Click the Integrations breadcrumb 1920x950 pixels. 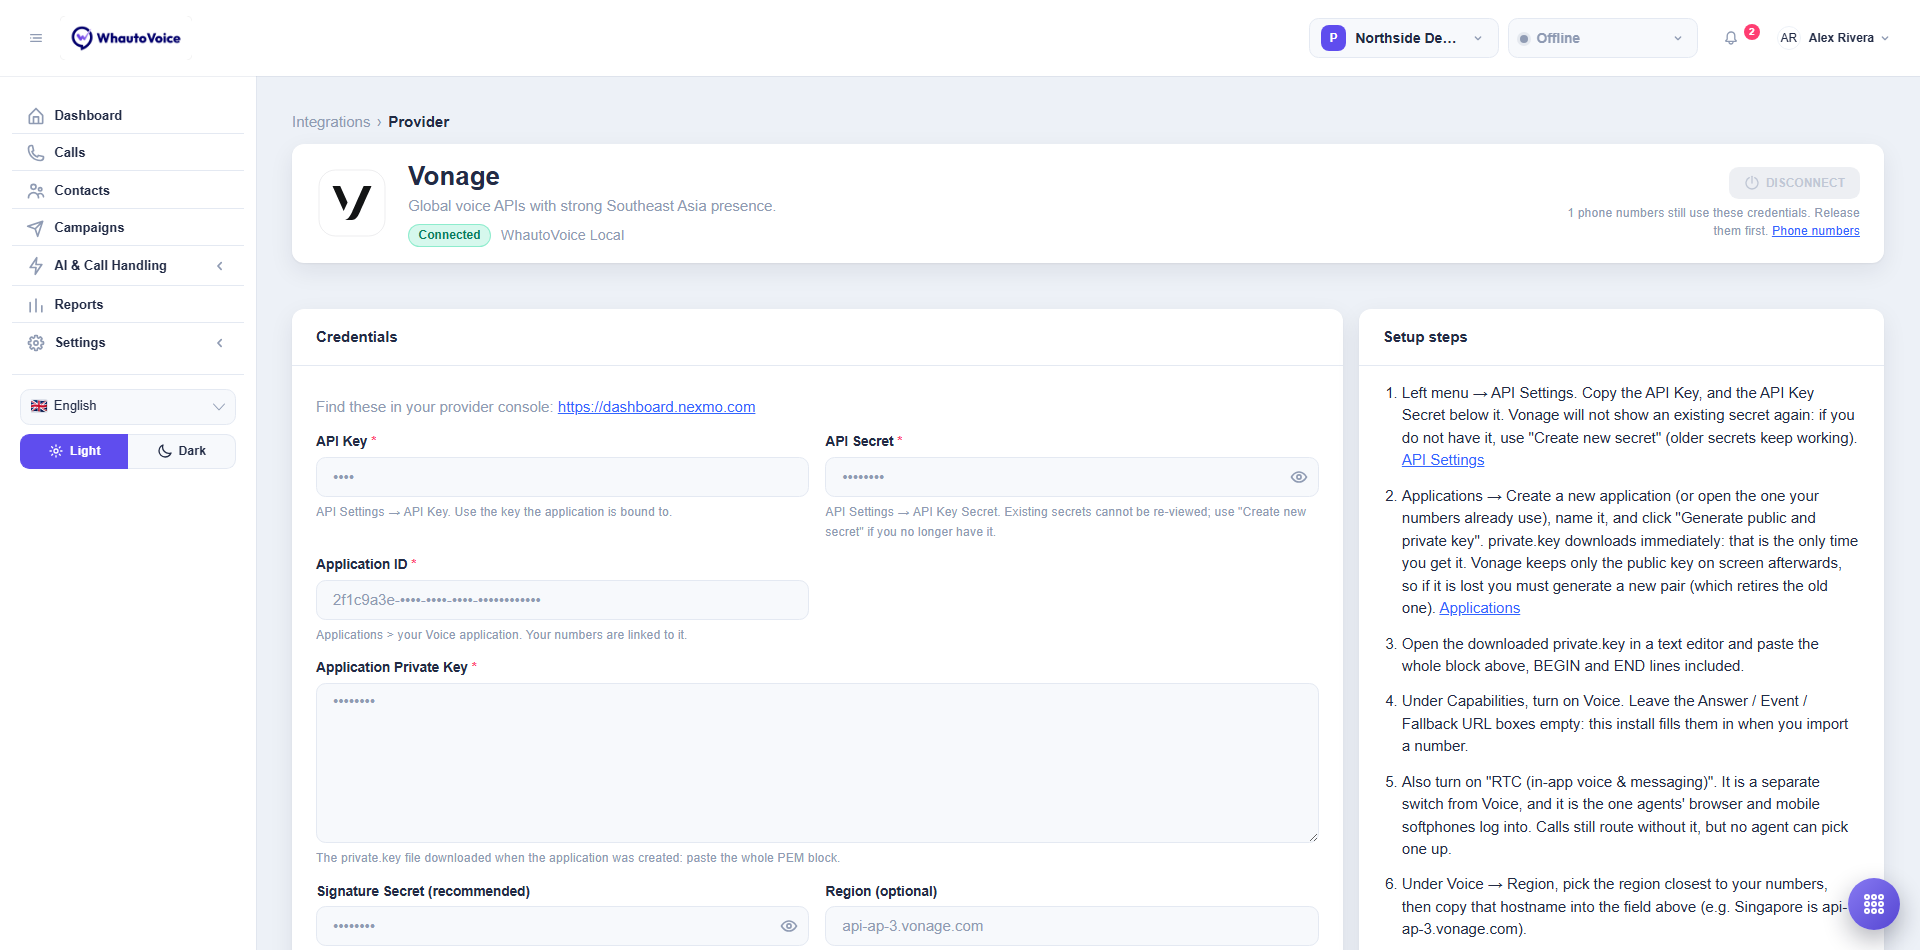[x=331, y=122]
